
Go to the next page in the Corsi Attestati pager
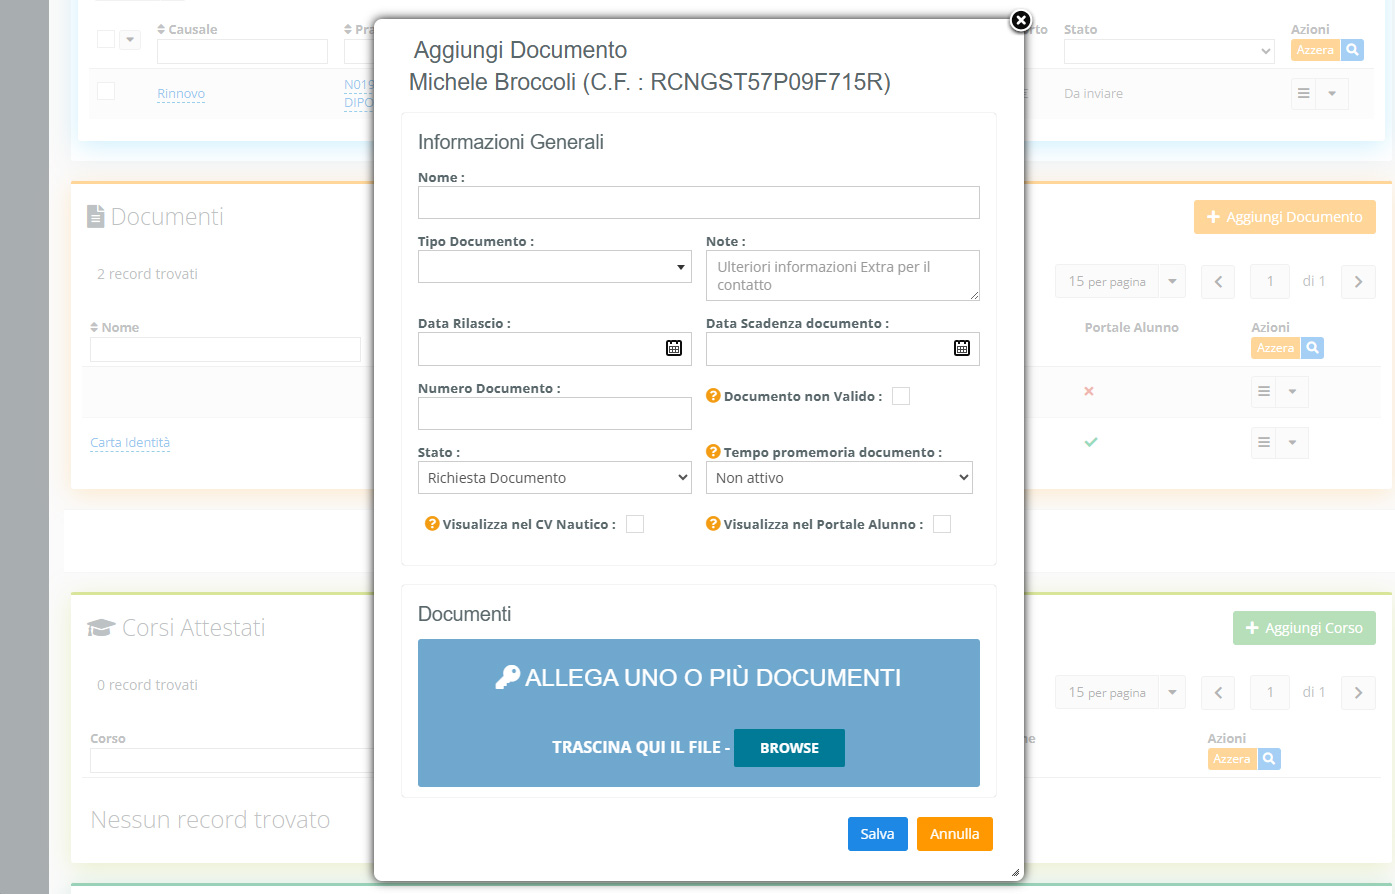(1358, 693)
